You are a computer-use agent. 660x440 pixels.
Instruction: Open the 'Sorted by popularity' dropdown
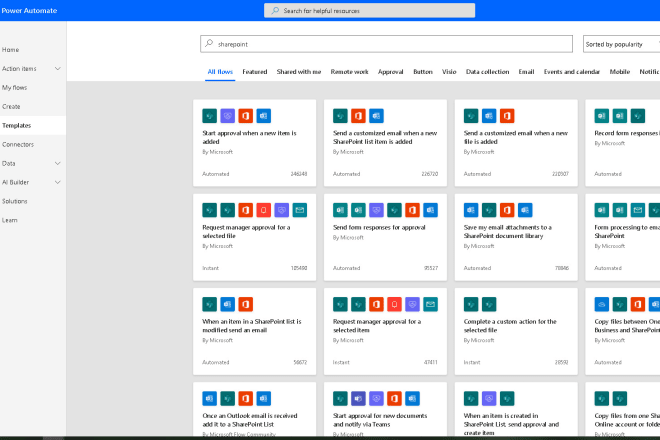coord(621,44)
